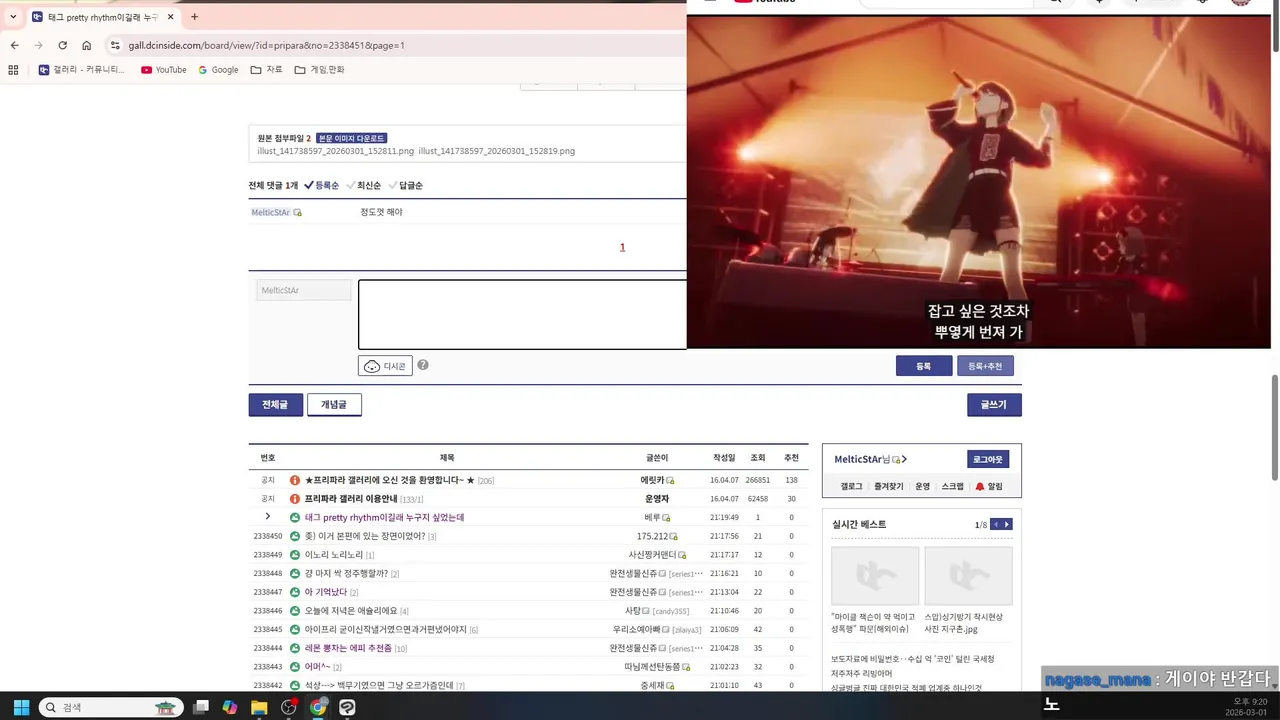Open Task View on the taskbar
The width and height of the screenshot is (1280, 720).
click(x=201, y=707)
